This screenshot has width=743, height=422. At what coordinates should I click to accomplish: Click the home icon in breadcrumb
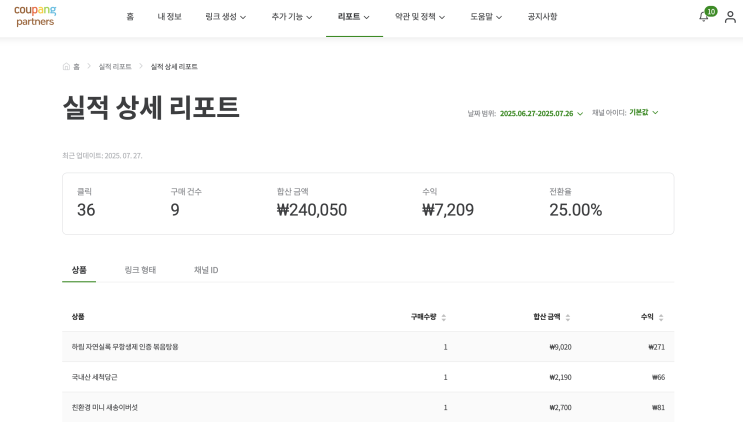67,67
